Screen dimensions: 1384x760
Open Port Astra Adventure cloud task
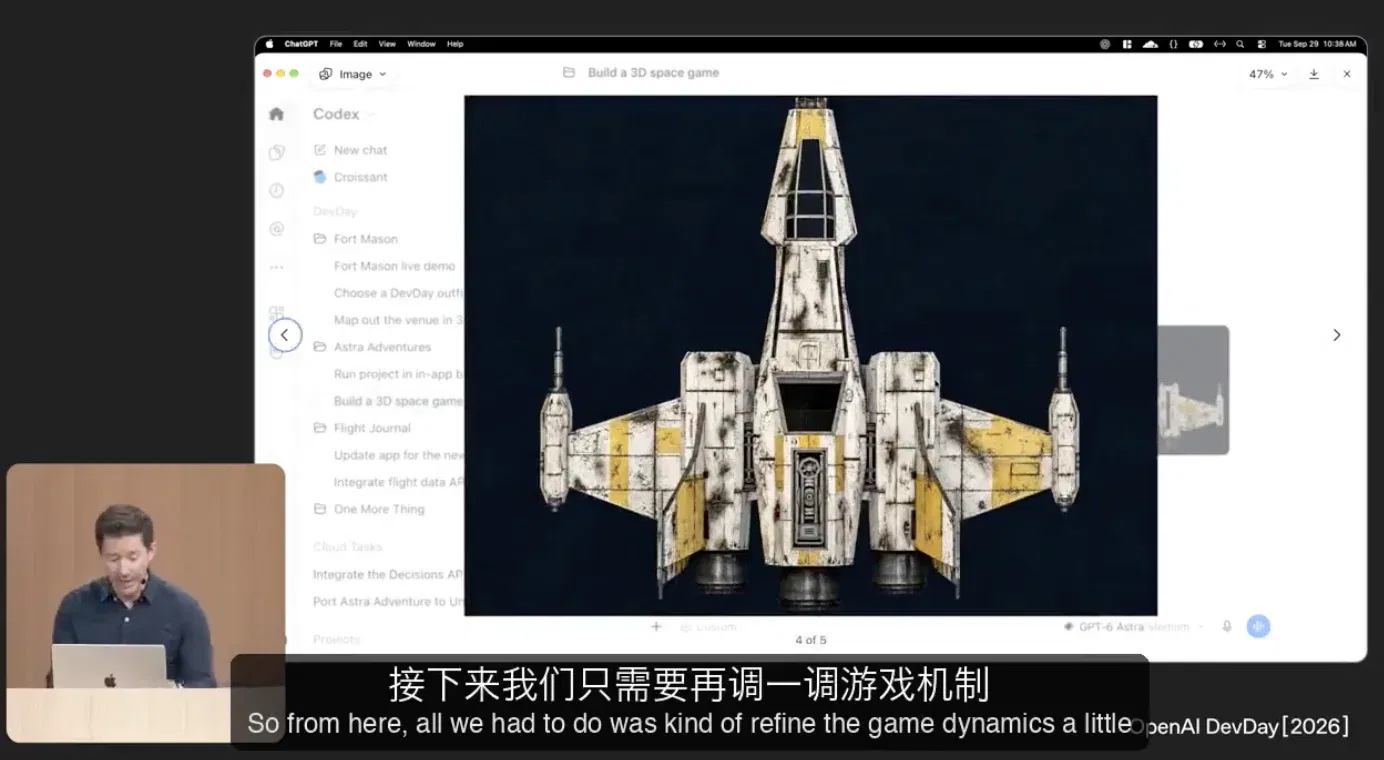pos(387,602)
